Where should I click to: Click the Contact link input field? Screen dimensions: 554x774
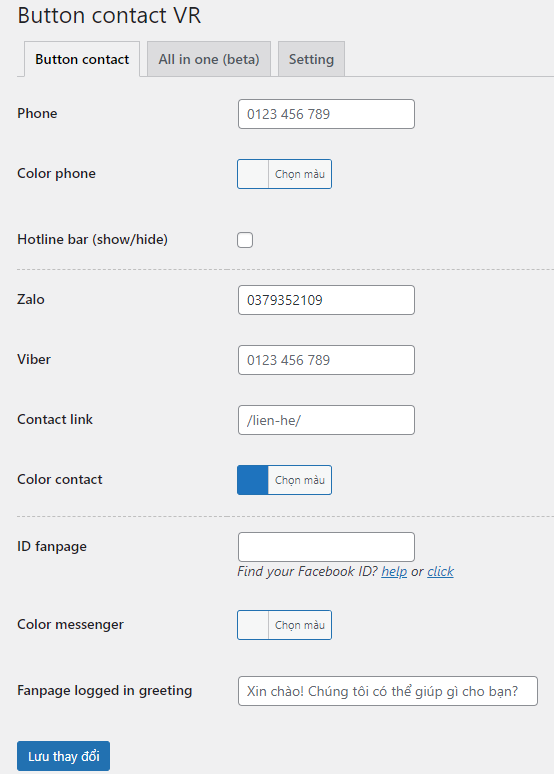coord(326,420)
